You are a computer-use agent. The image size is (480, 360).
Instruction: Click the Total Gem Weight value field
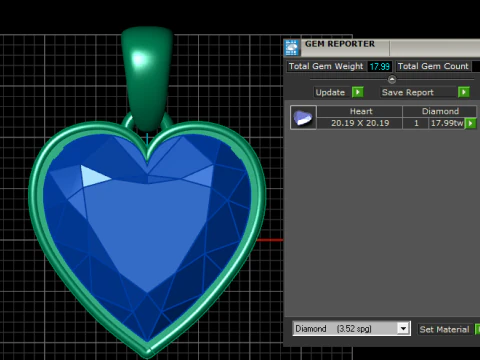[380, 66]
